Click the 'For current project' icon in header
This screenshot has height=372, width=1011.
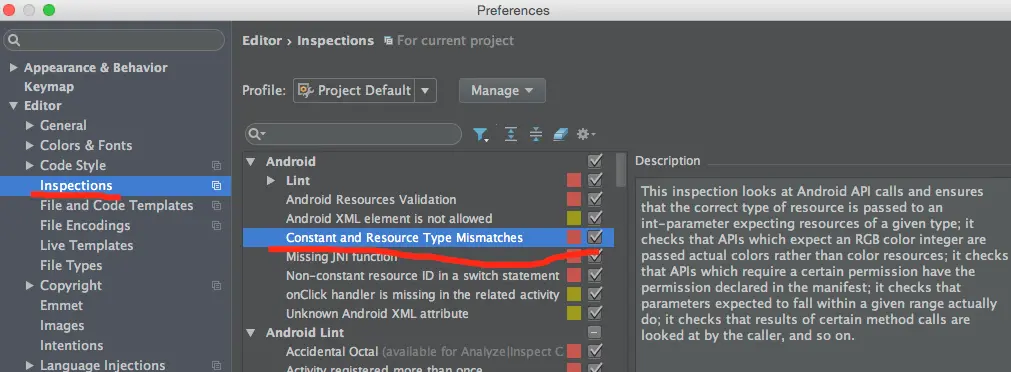388,41
